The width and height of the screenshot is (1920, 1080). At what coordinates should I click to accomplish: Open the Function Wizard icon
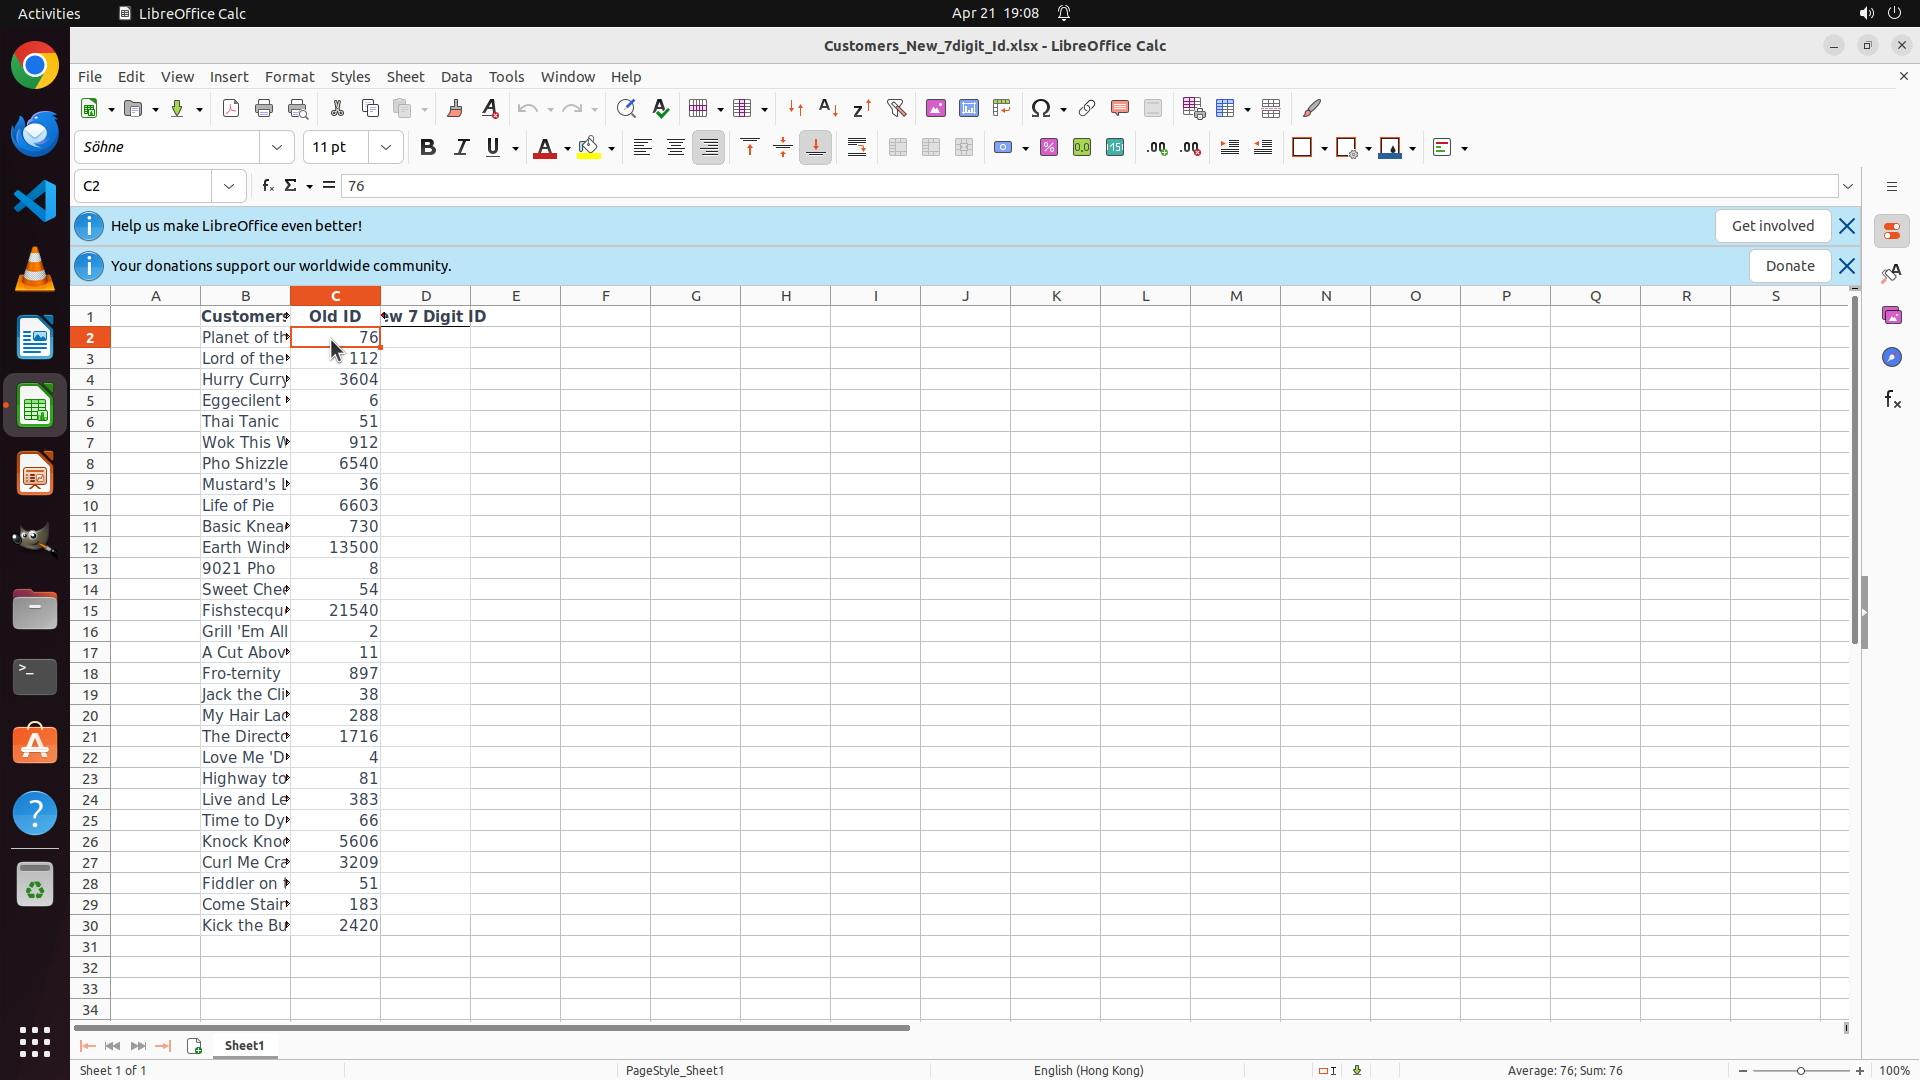click(x=268, y=186)
